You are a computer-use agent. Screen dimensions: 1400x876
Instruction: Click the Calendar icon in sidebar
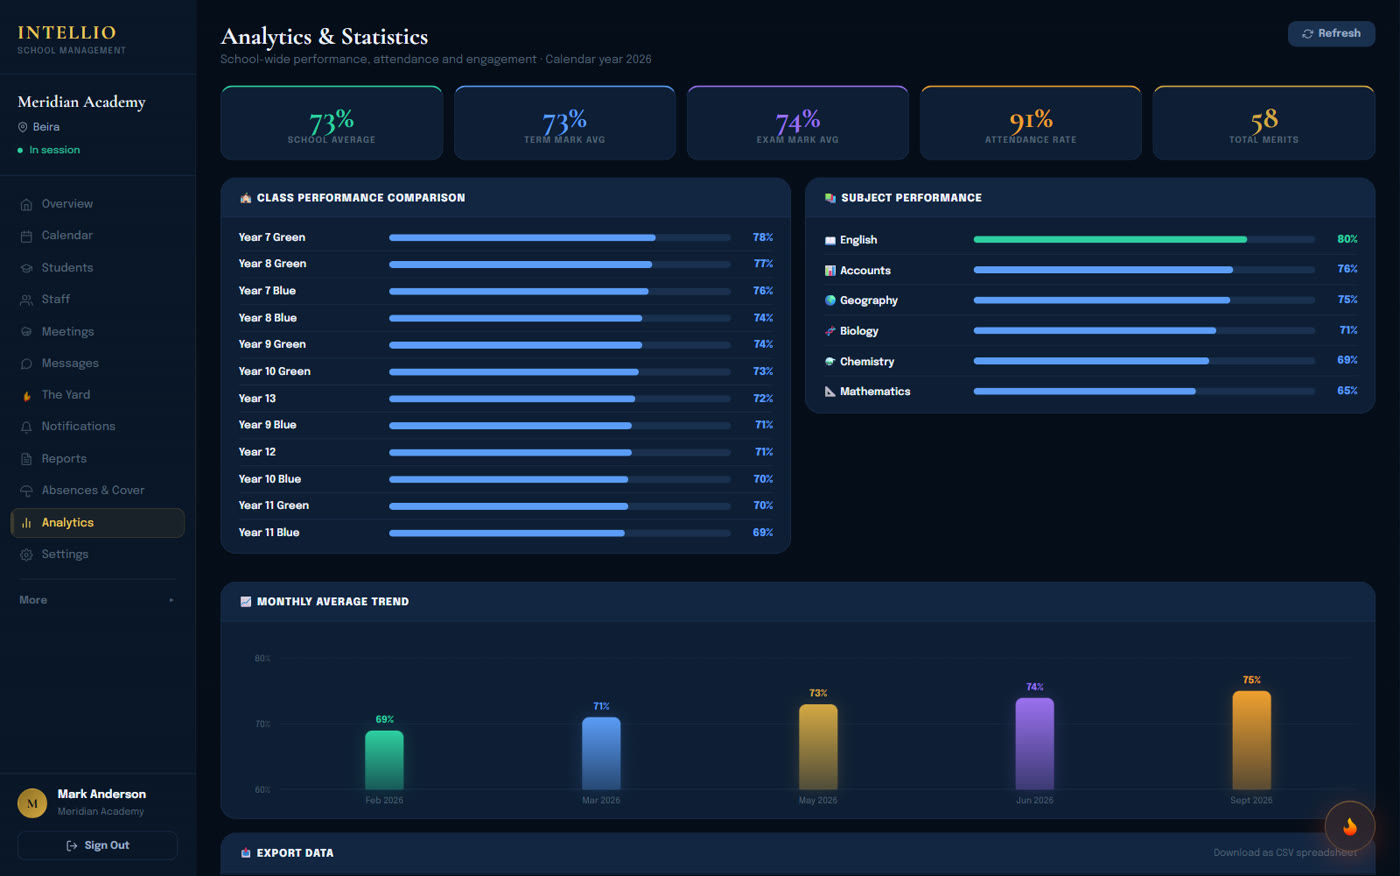pyautogui.click(x=26, y=236)
